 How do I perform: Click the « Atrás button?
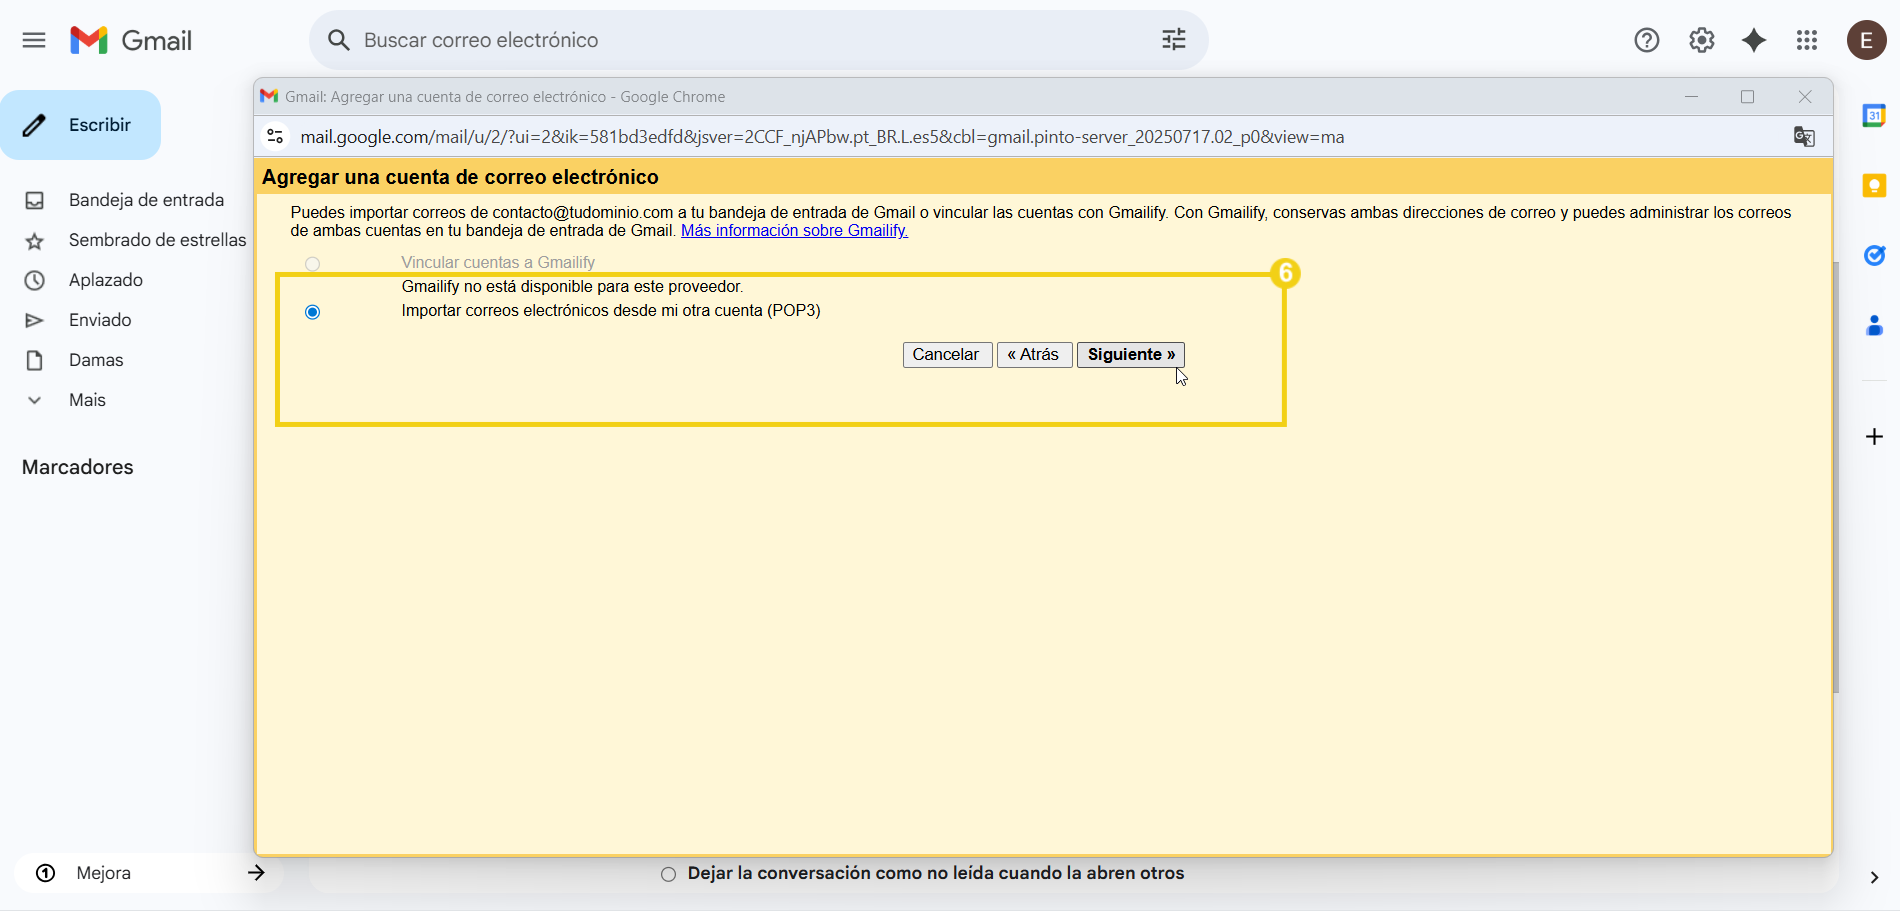1034,355
